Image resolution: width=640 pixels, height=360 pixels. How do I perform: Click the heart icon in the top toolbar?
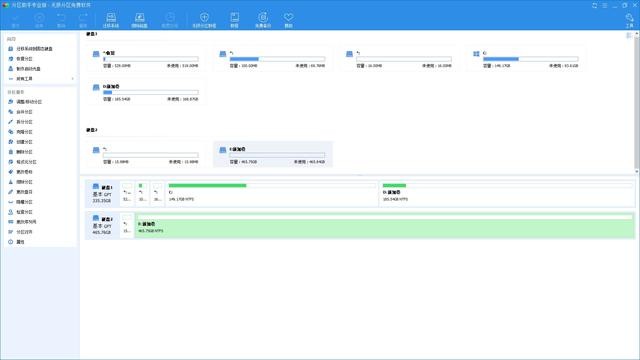(289, 20)
